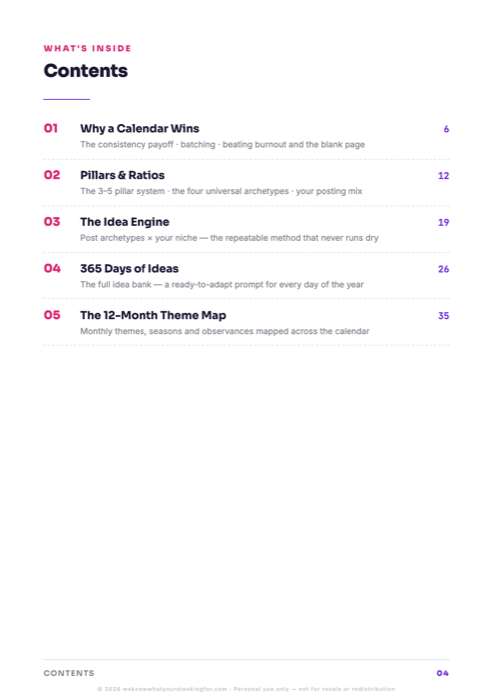
Task: Jump to page 26 entry
Action: click(x=443, y=269)
